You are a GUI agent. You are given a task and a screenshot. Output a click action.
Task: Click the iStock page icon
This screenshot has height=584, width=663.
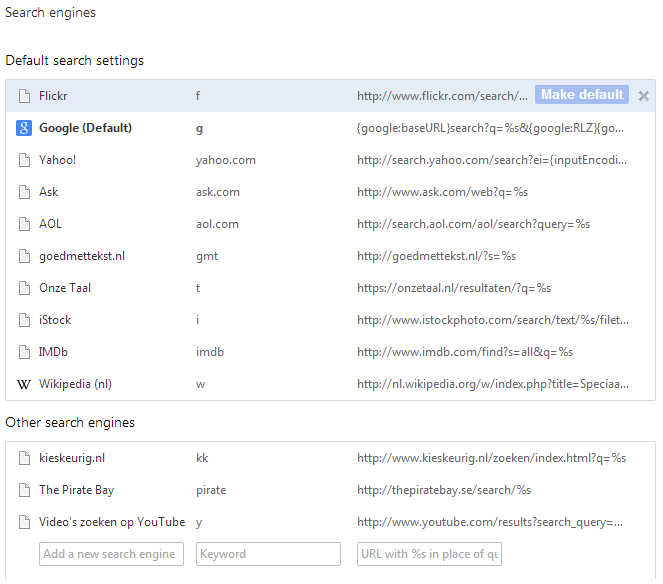pos(25,320)
